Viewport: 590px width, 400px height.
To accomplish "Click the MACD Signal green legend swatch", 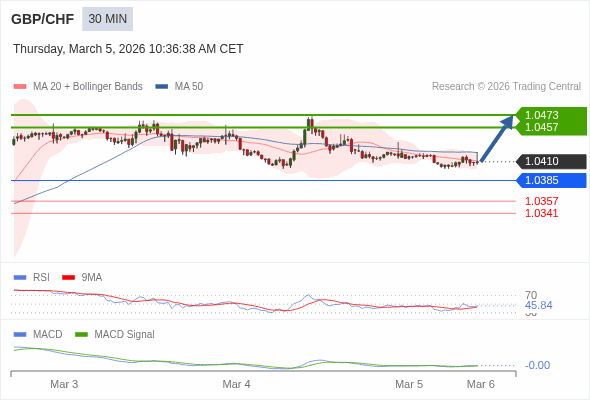I will click(x=81, y=335).
